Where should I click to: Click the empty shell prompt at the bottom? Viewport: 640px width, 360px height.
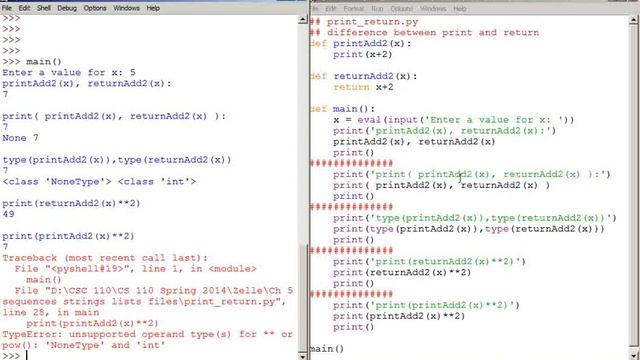click(x=11, y=356)
